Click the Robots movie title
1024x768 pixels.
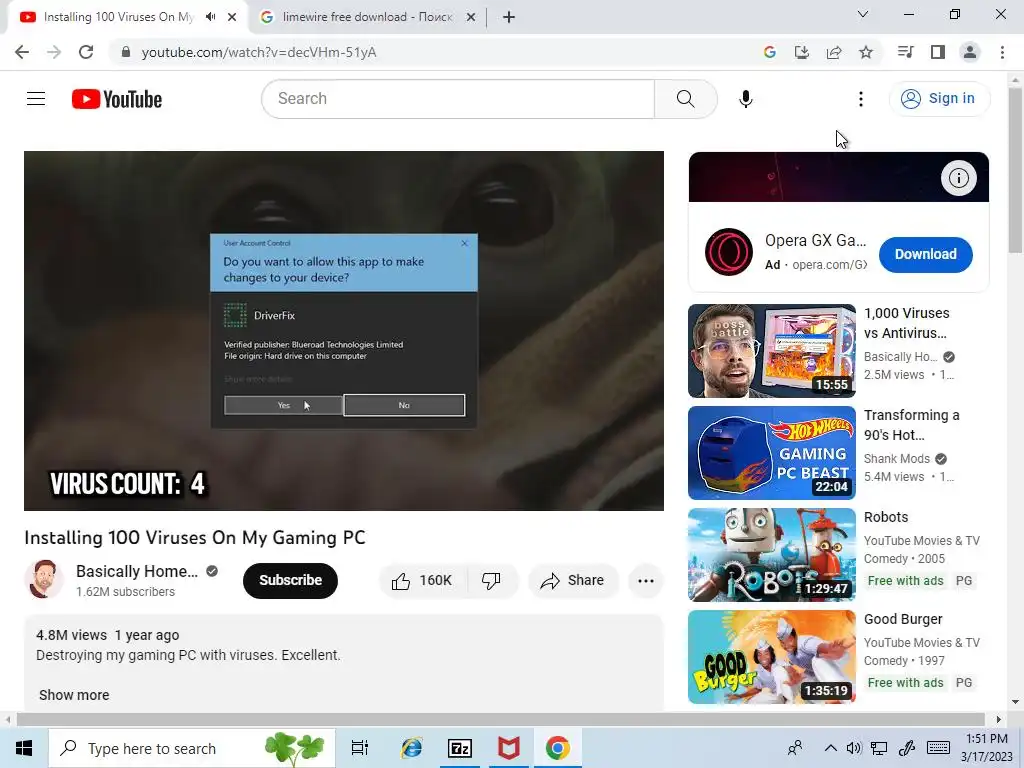(x=886, y=517)
